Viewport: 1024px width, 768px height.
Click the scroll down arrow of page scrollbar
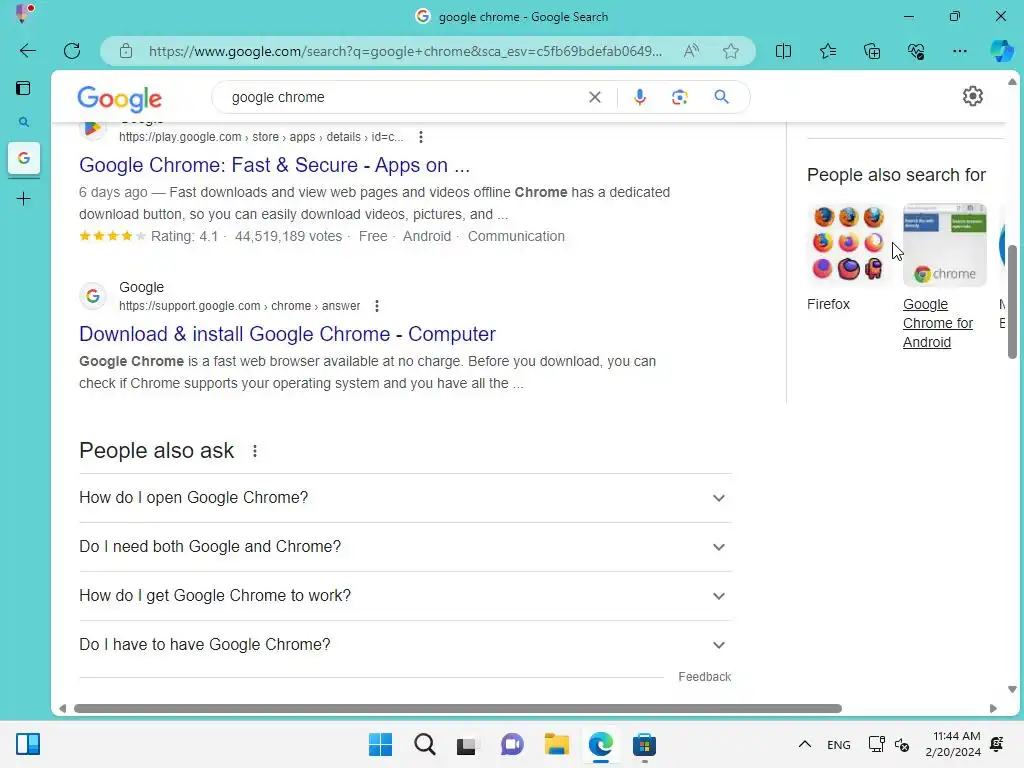(1012, 689)
